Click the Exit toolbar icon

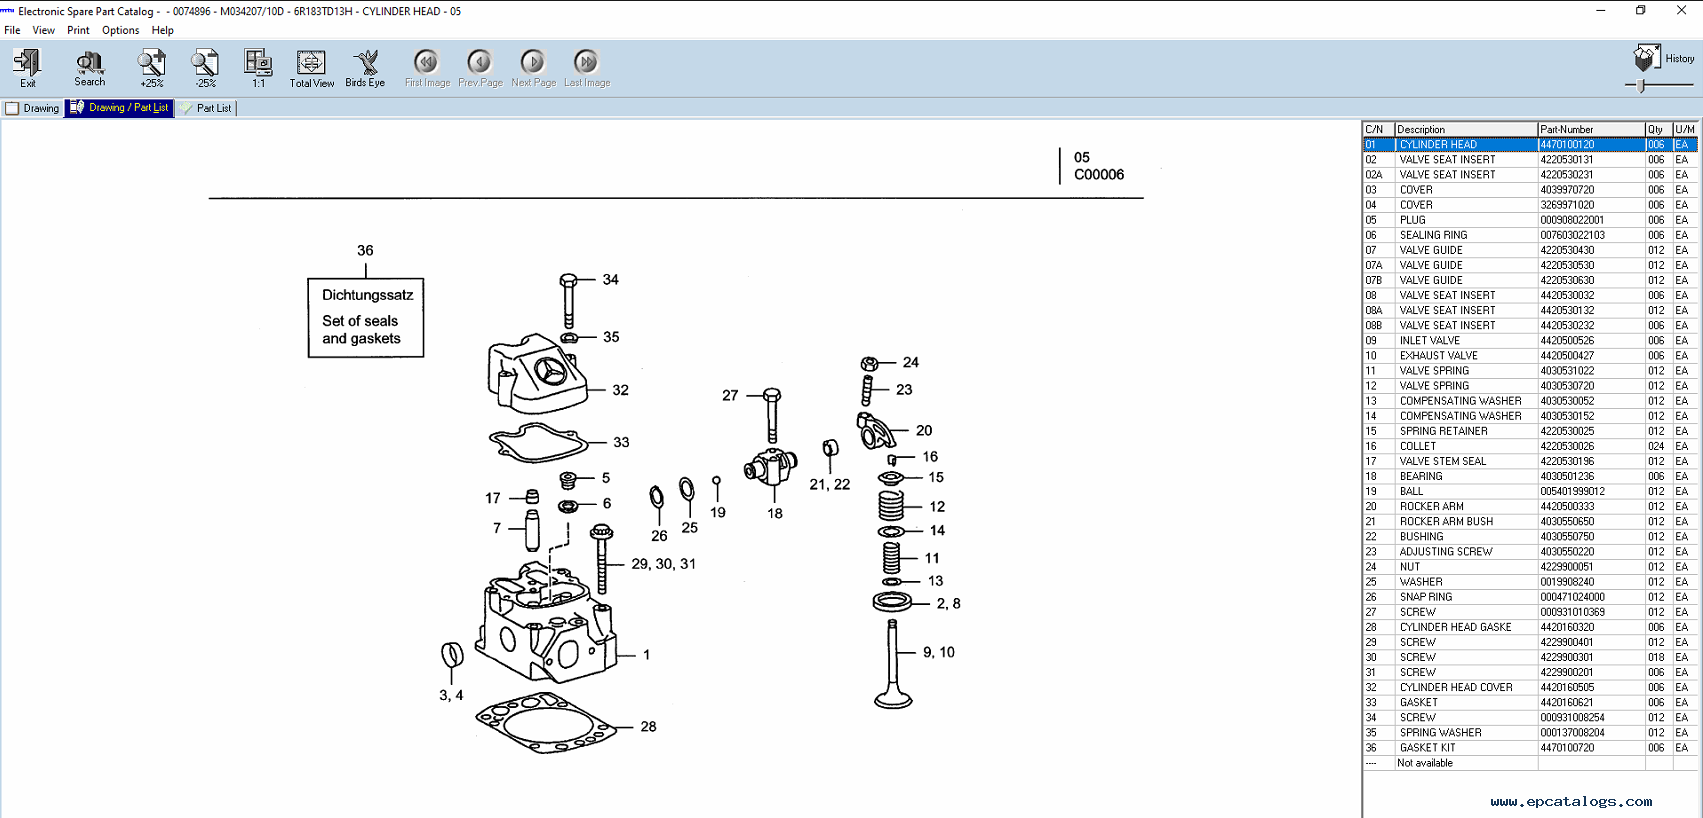[x=27, y=66]
